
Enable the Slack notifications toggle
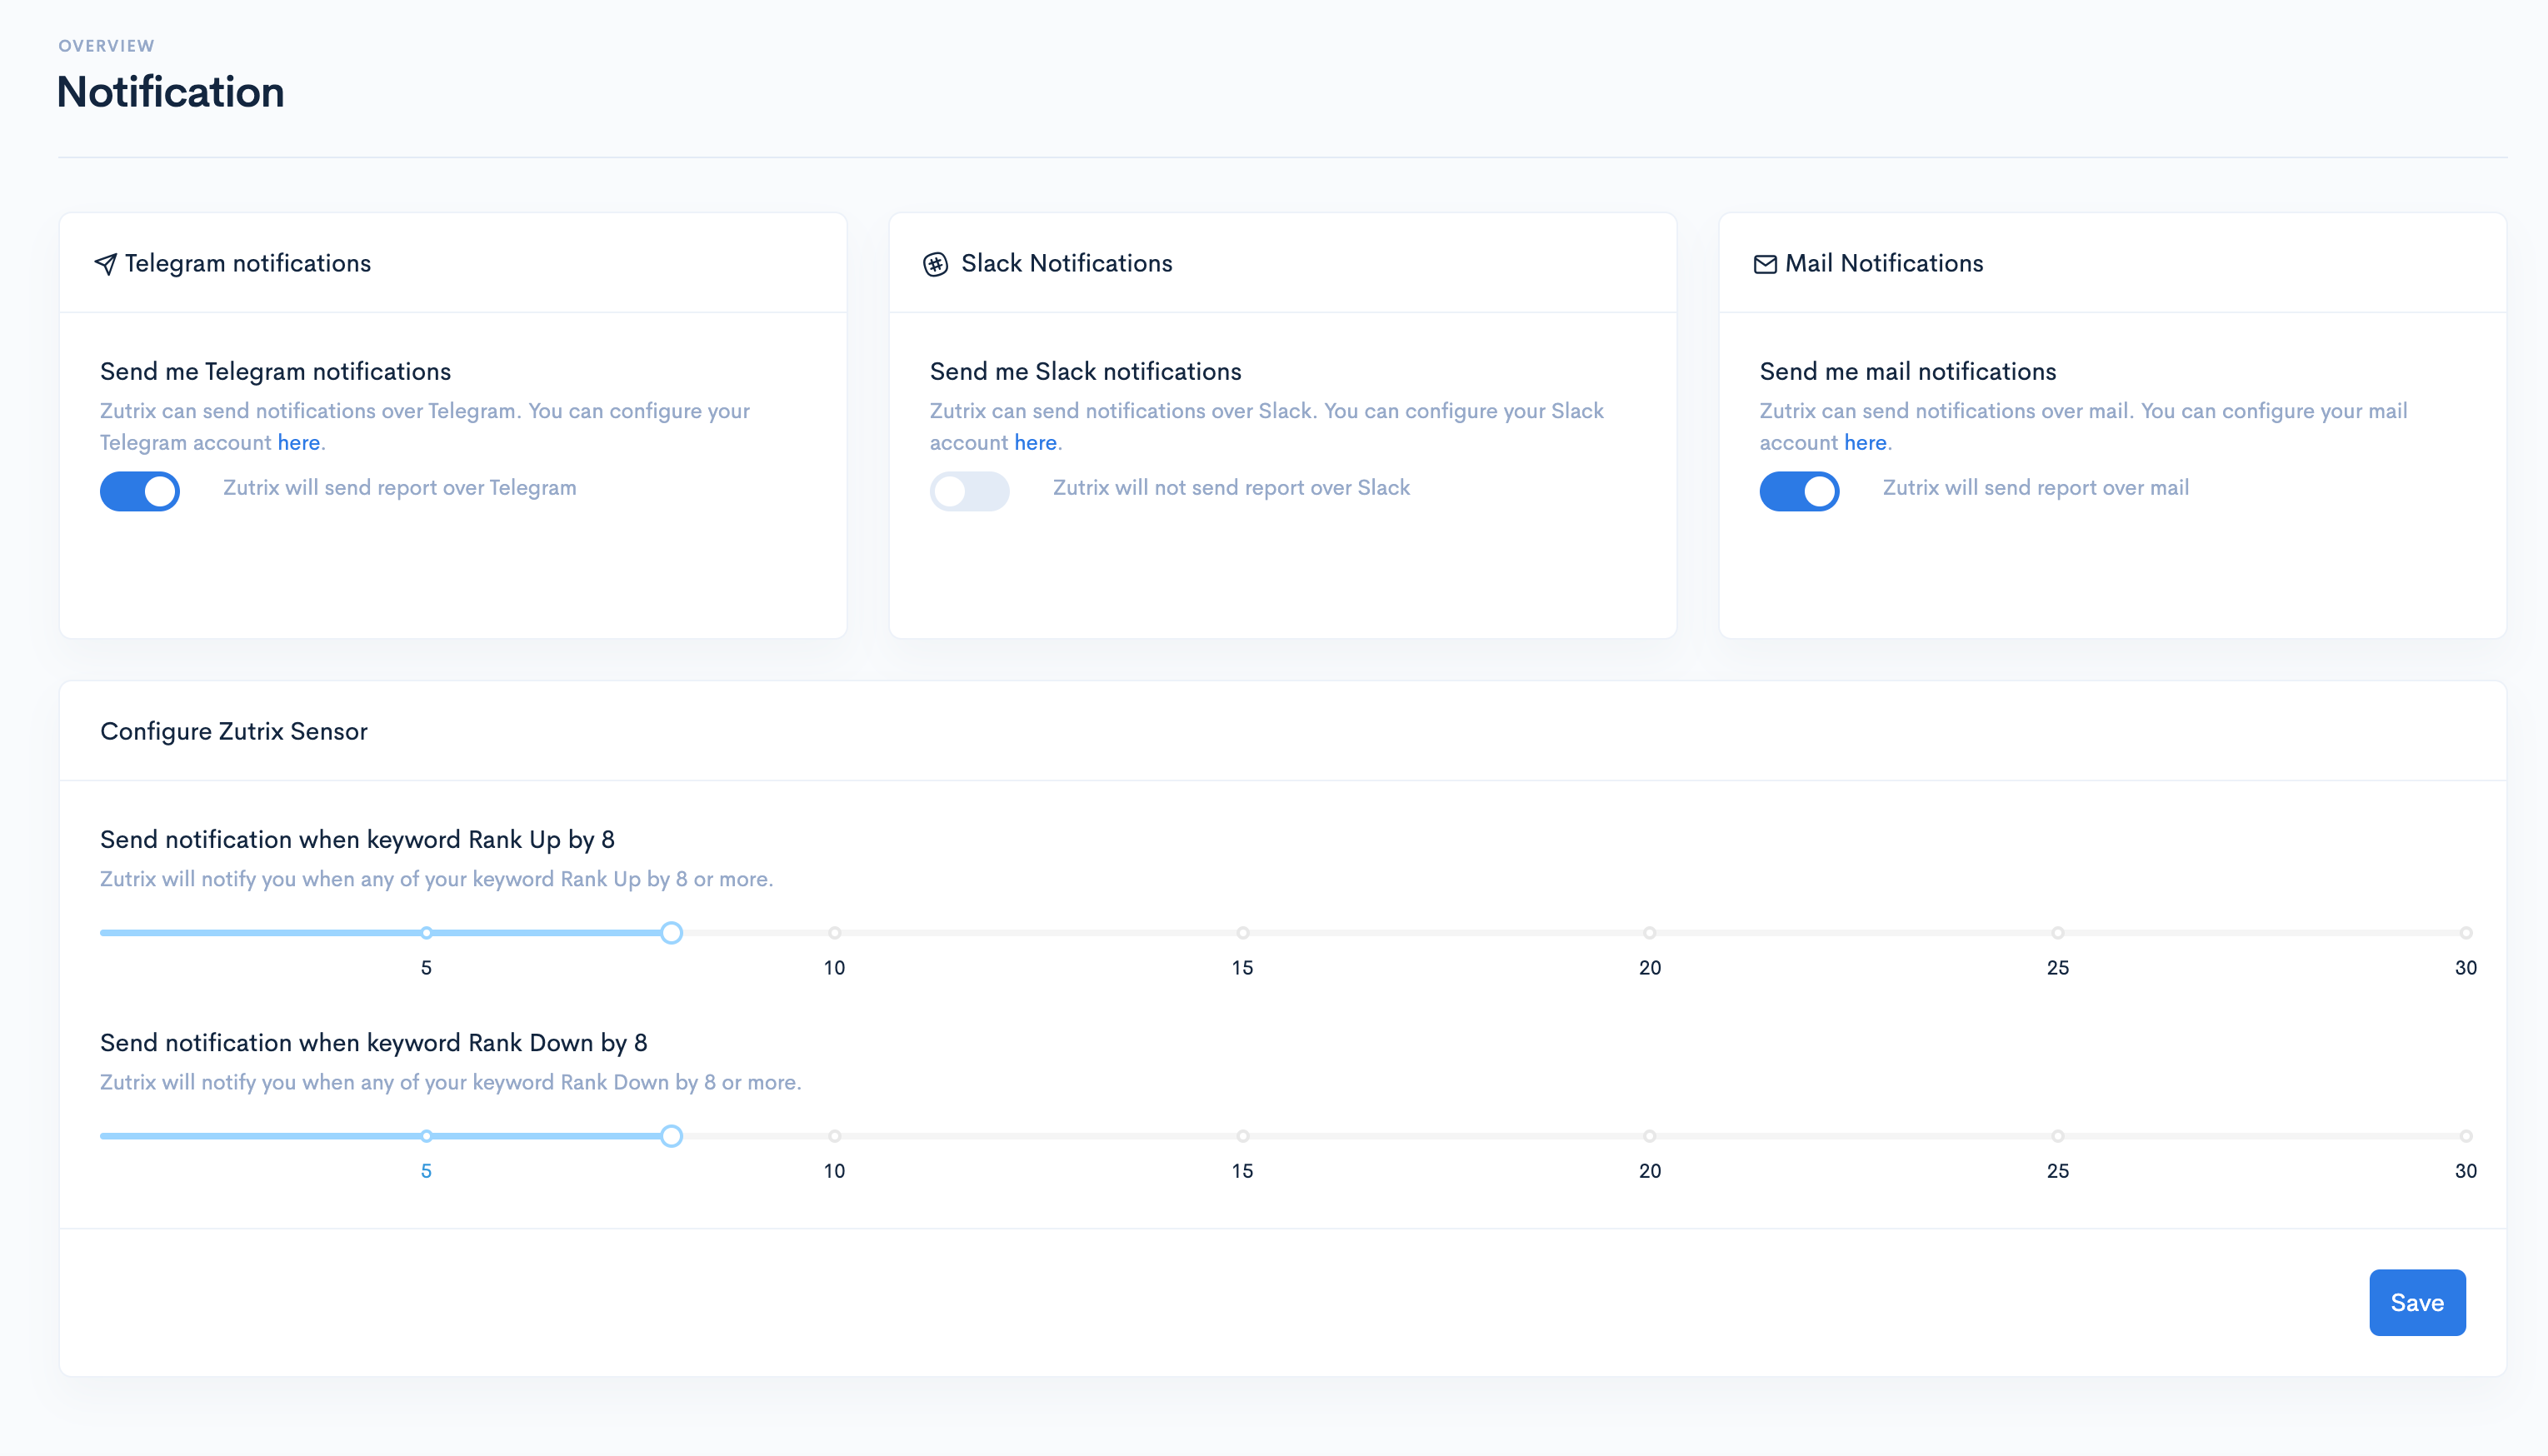tap(969, 491)
